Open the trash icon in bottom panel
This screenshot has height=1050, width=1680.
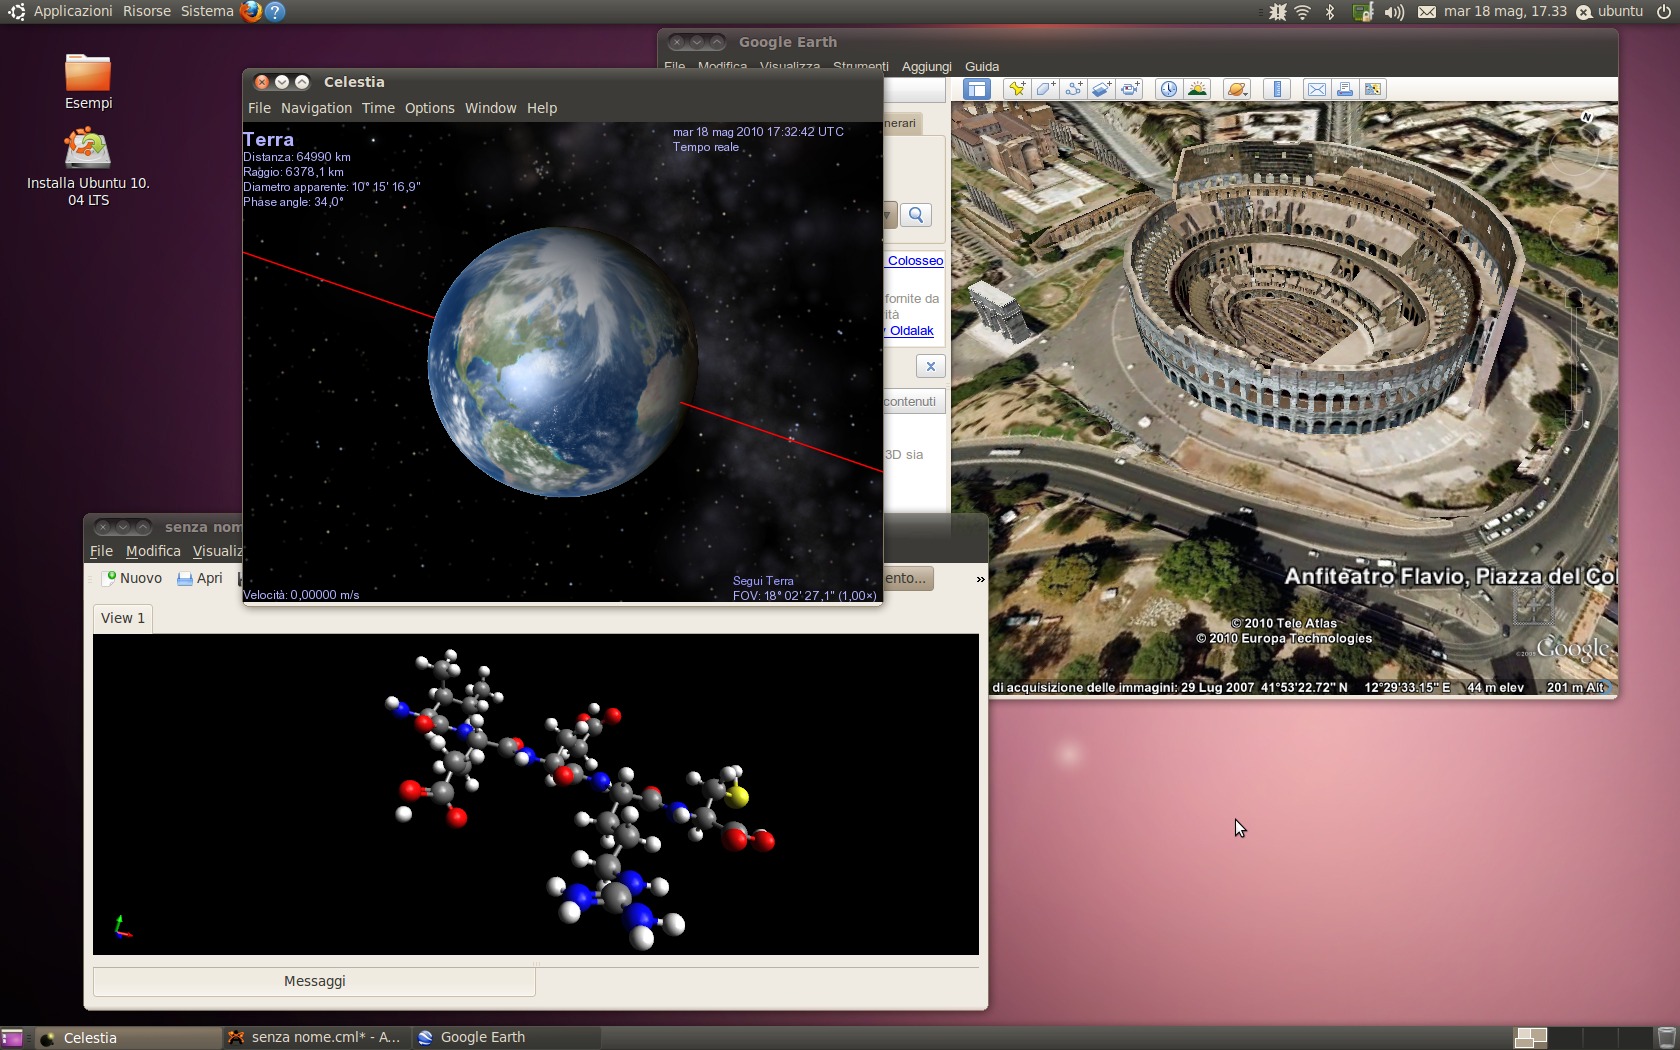pos(1666,1038)
